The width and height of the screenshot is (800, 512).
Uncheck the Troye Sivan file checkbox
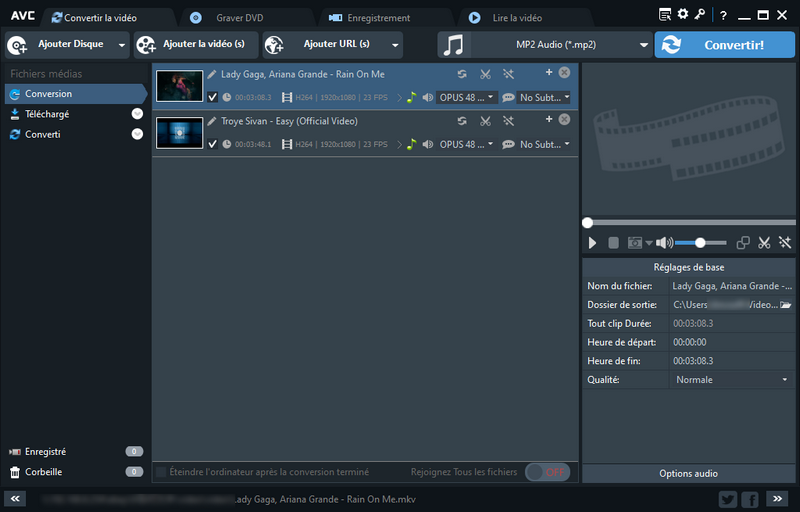click(213, 144)
